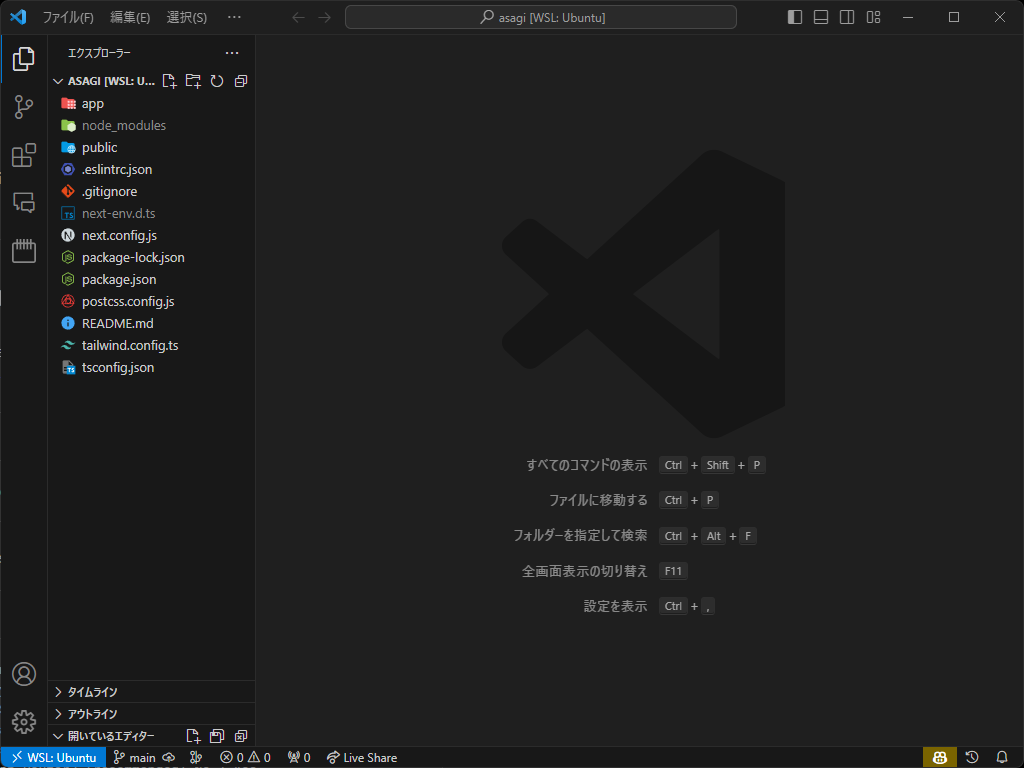Open the chat bubbles view in activity bar
Image resolution: width=1024 pixels, height=768 pixels.
pyautogui.click(x=24, y=203)
